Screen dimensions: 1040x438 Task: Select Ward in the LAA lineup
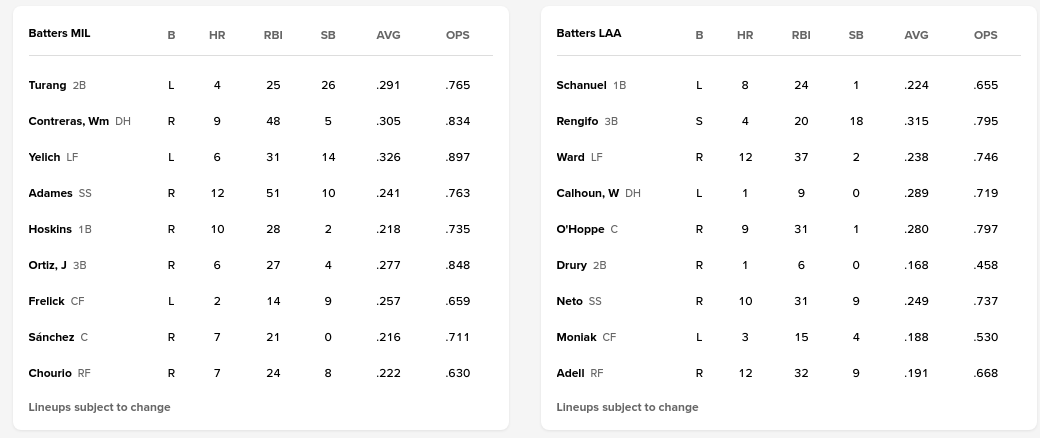(570, 157)
